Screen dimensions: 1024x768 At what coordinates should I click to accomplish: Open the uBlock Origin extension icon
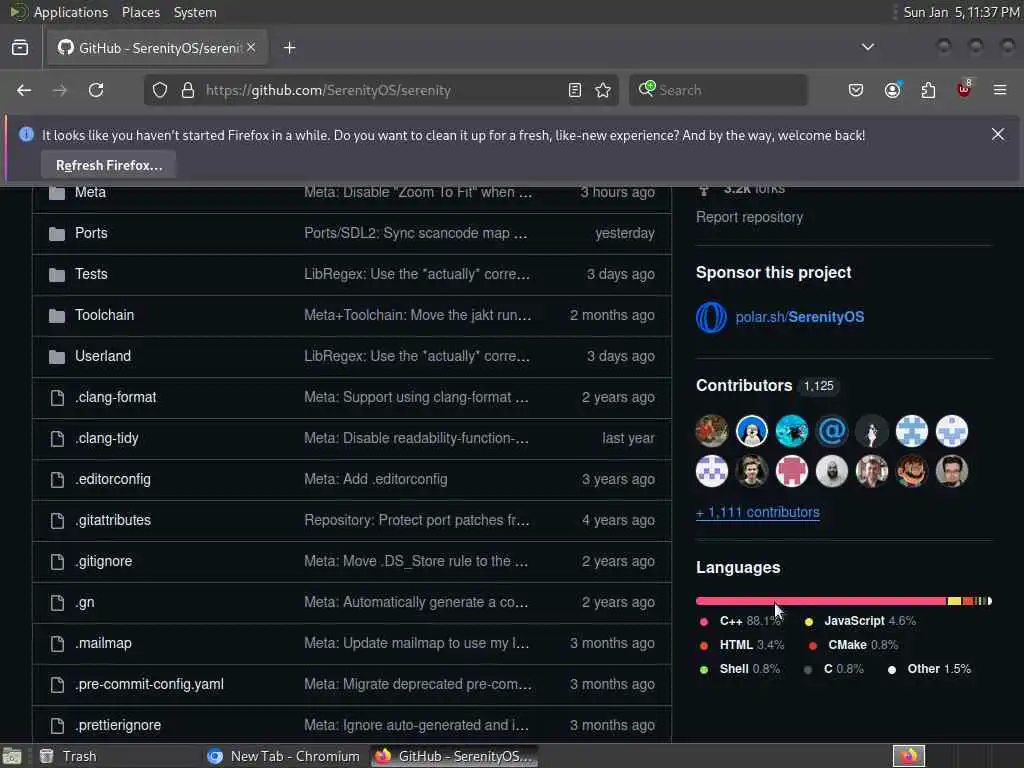pyautogui.click(x=964, y=89)
